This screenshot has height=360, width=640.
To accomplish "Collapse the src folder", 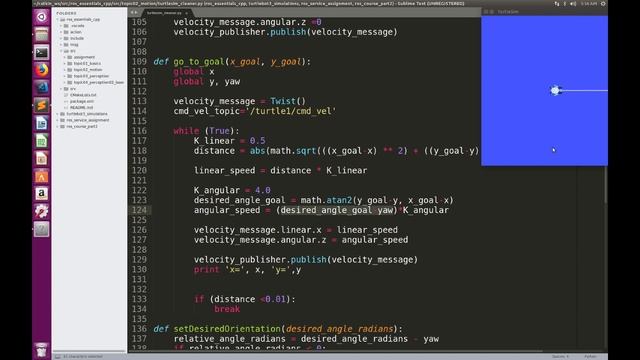I will click(x=61, y=51).
